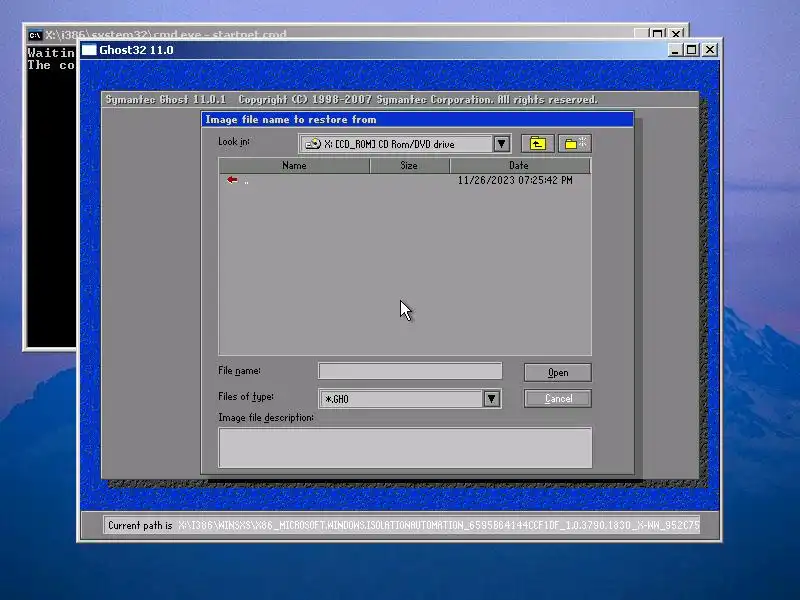Click the Cancel button
The image size is (800, 600).
pyautogui.click(x=558, y=398)
